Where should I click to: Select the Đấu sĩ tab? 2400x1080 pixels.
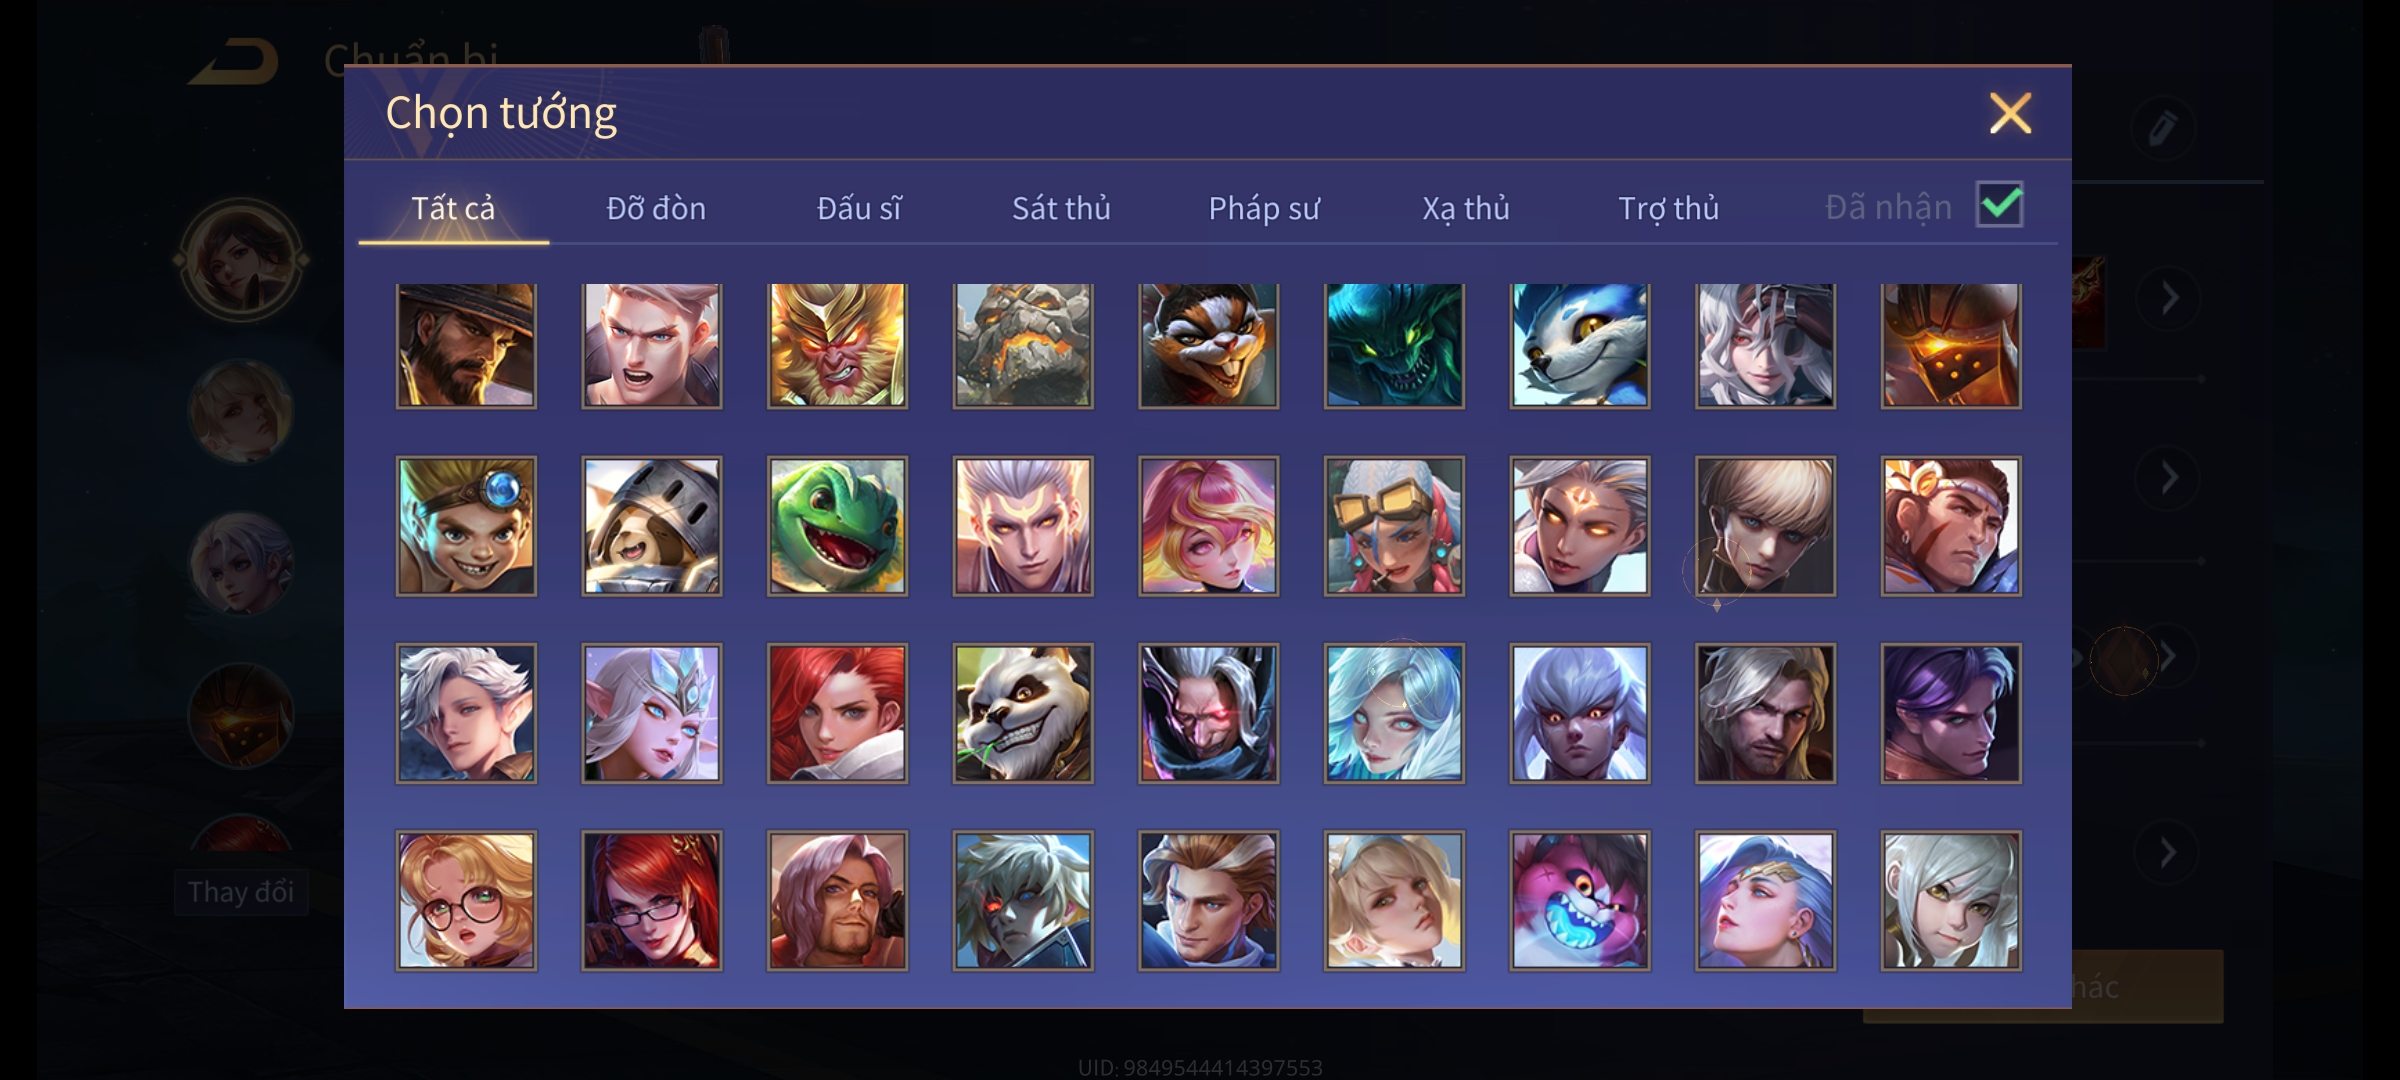click(x=859, y=208)
